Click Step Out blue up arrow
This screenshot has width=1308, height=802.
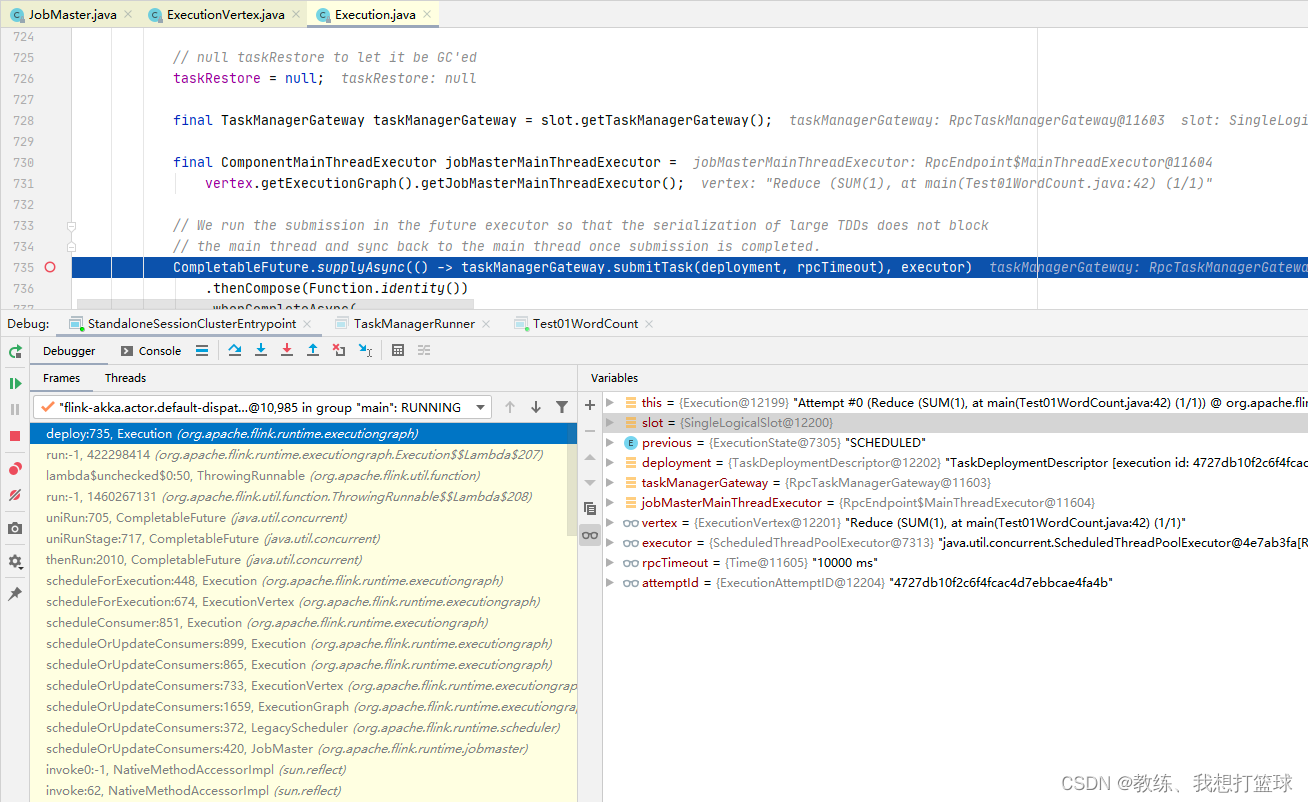click(x=313, y=350)
